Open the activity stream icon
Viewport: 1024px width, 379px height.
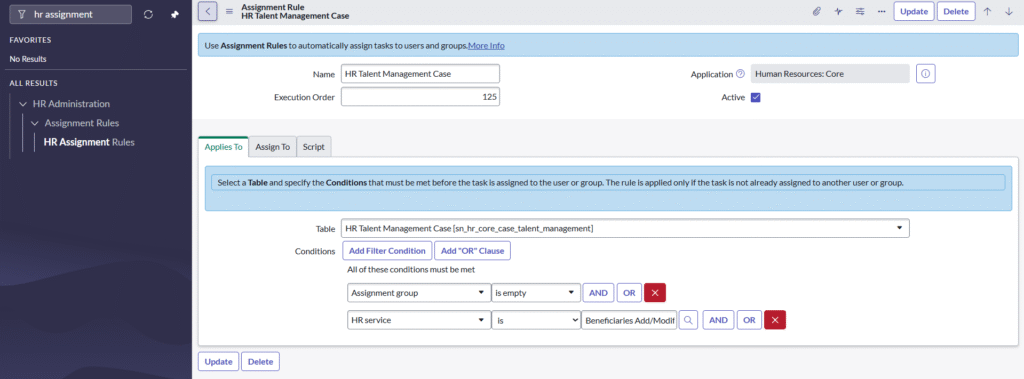click(x=839, y=11)
